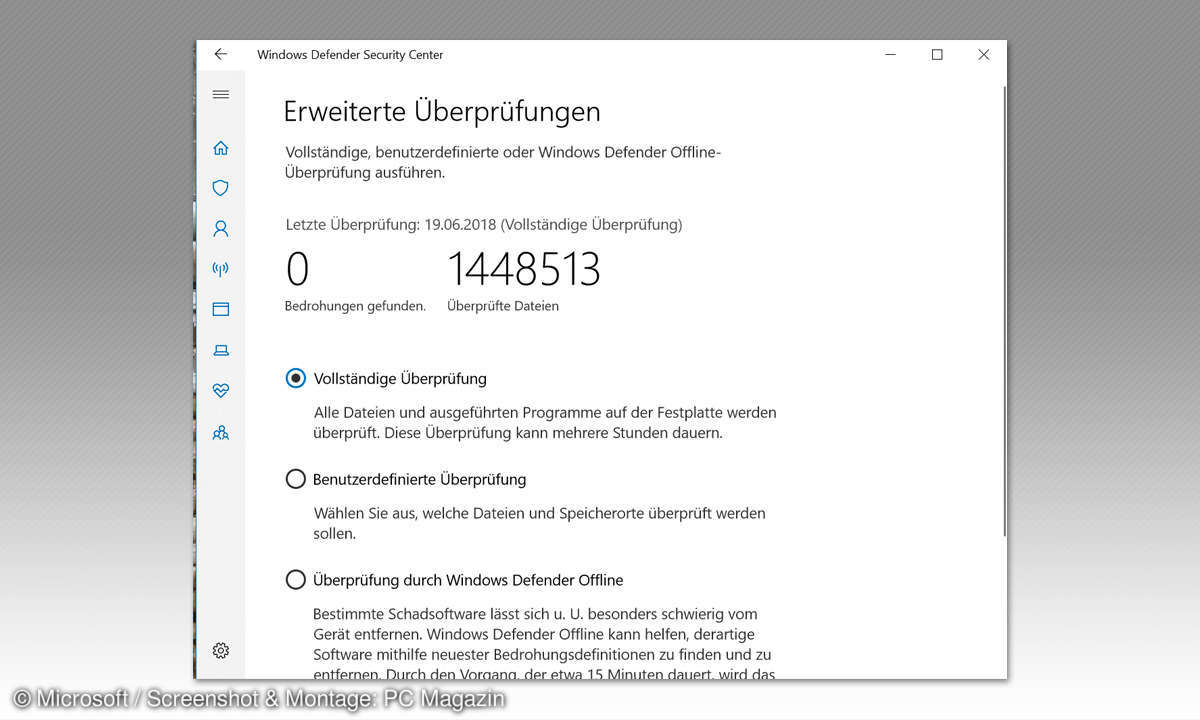The image size is (1200, 720).
Task: Open Family options people icon
Action: click(221, 432)
